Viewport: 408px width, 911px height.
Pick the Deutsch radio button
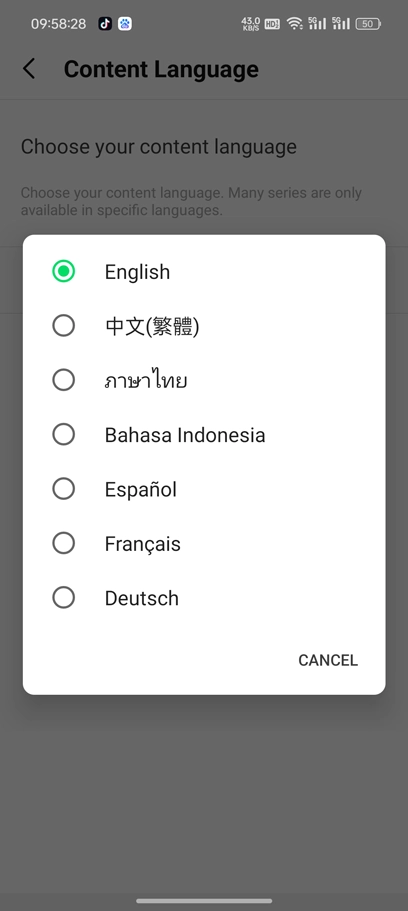click(x=63, y=597)
